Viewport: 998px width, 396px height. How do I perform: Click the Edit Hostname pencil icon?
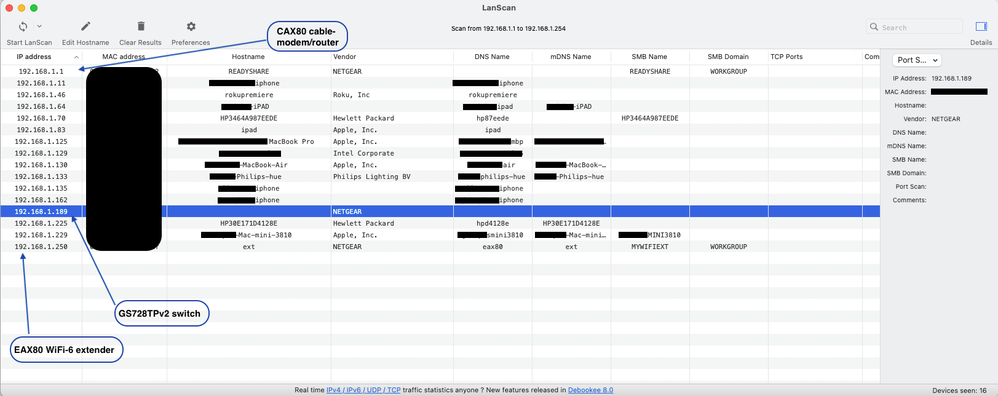85,27
